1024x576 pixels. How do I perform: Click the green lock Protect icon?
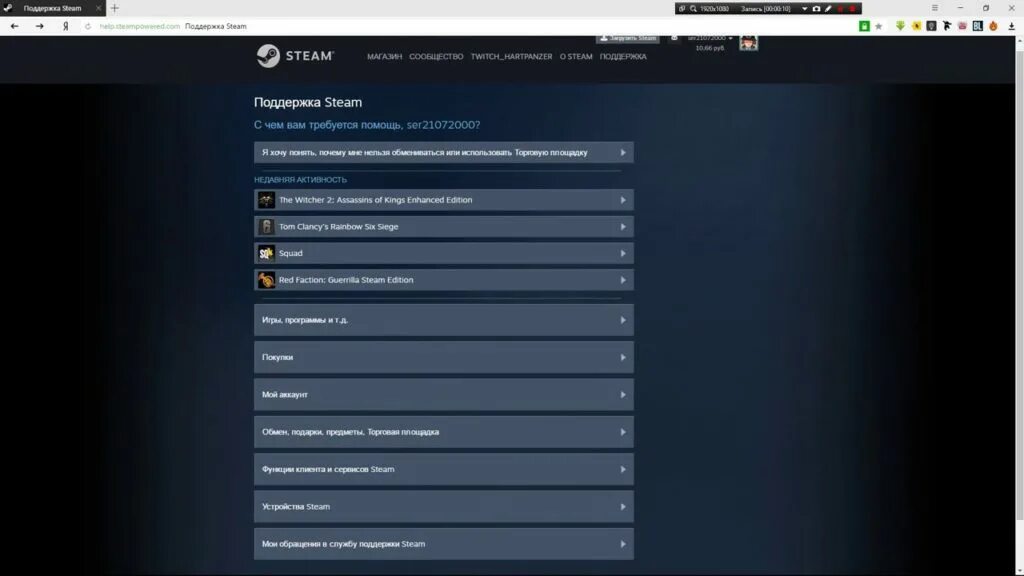(864, 26)
